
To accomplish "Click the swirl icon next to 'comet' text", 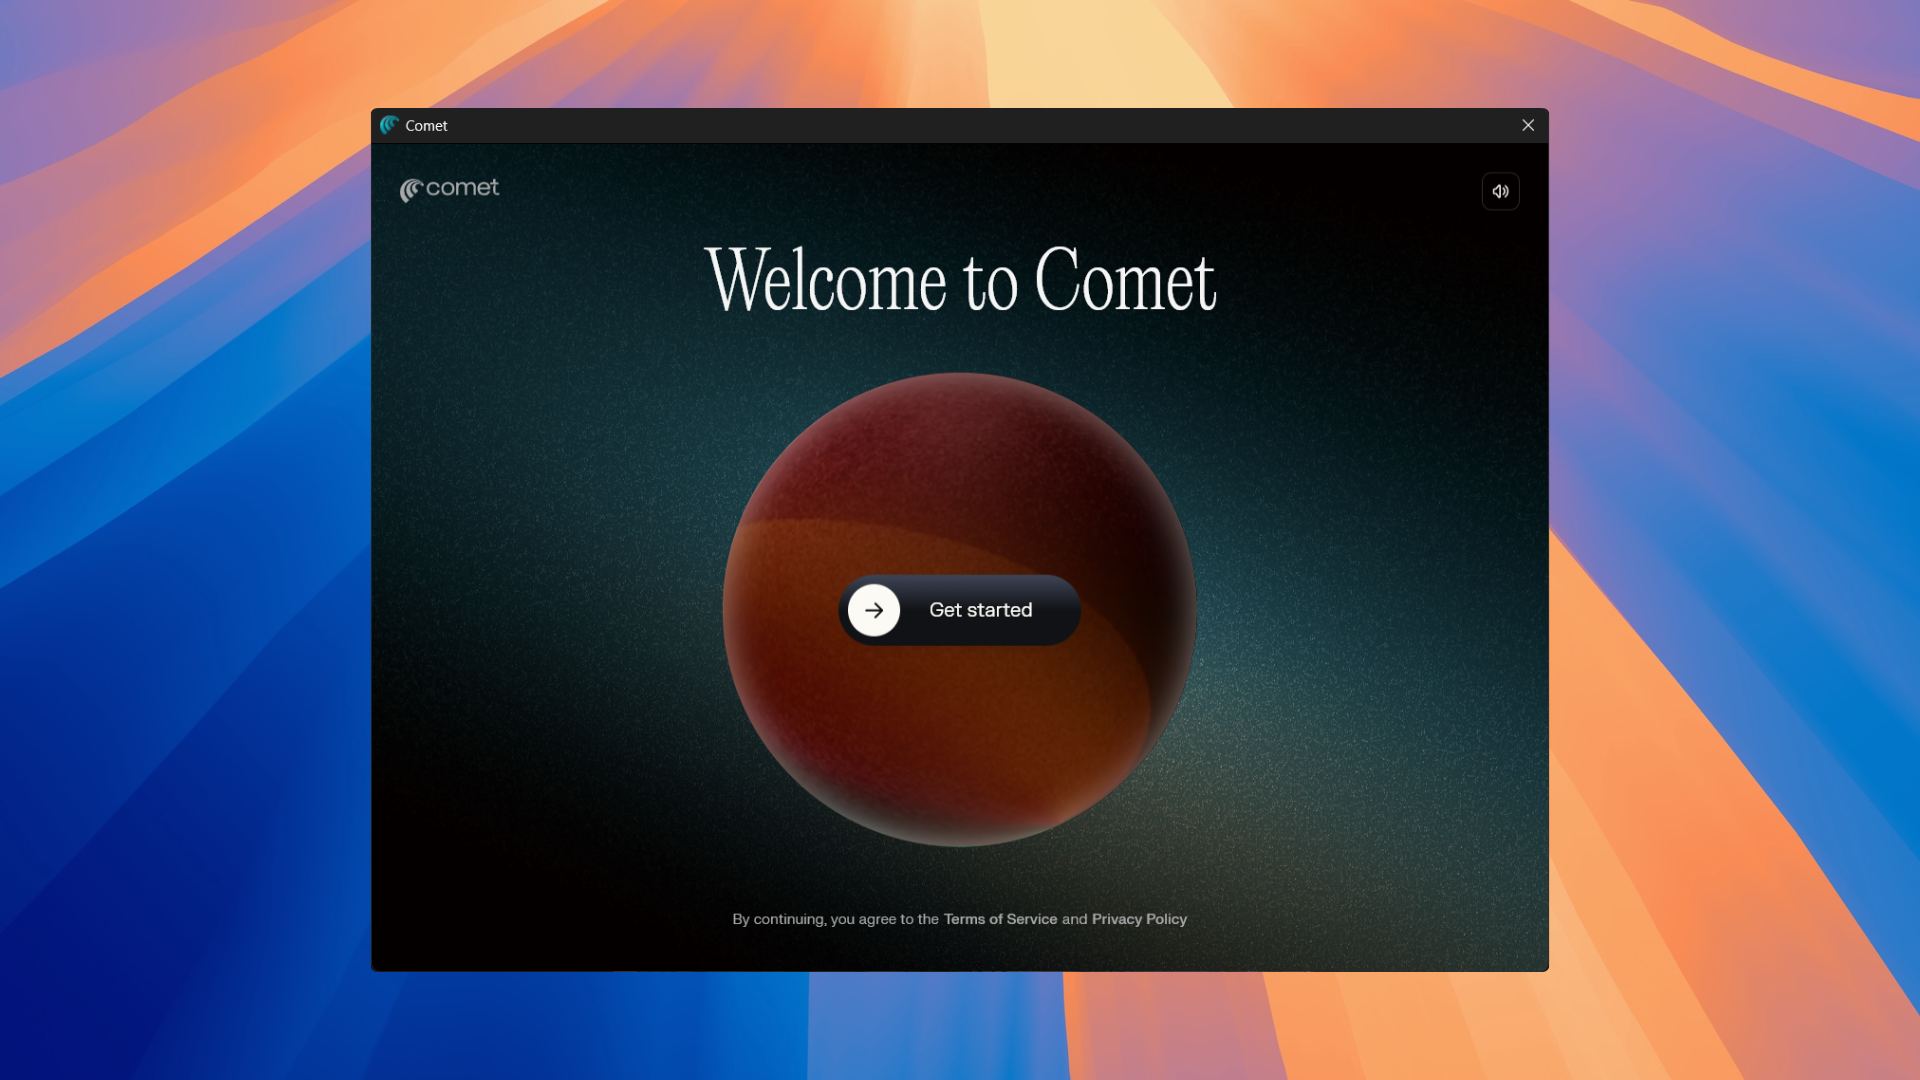I will [411, 189].
